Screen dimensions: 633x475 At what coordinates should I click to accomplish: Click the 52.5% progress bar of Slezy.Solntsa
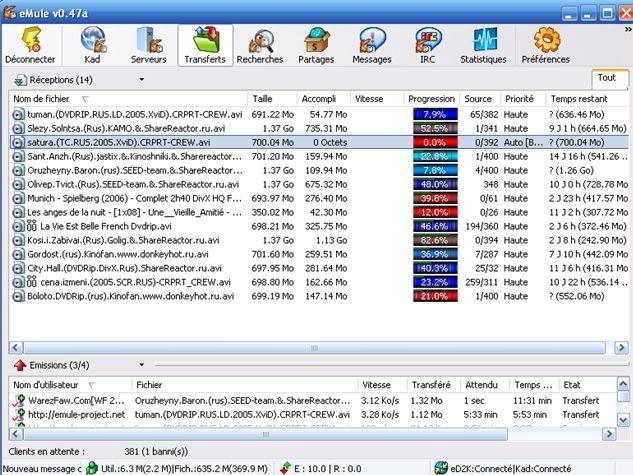[x=435, y=129]
